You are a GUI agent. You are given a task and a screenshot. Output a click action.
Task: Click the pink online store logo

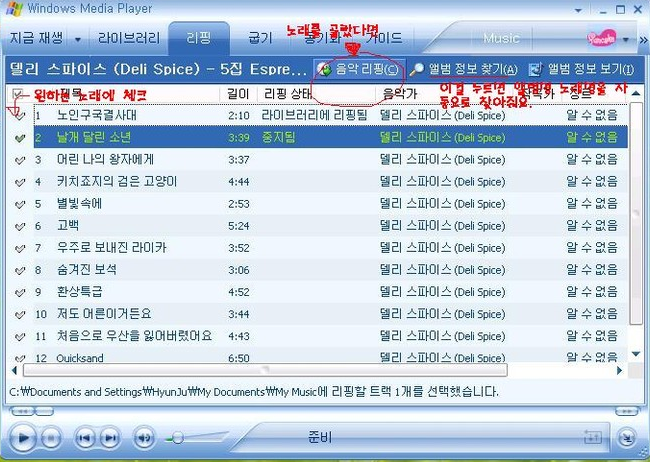(601, 38)
